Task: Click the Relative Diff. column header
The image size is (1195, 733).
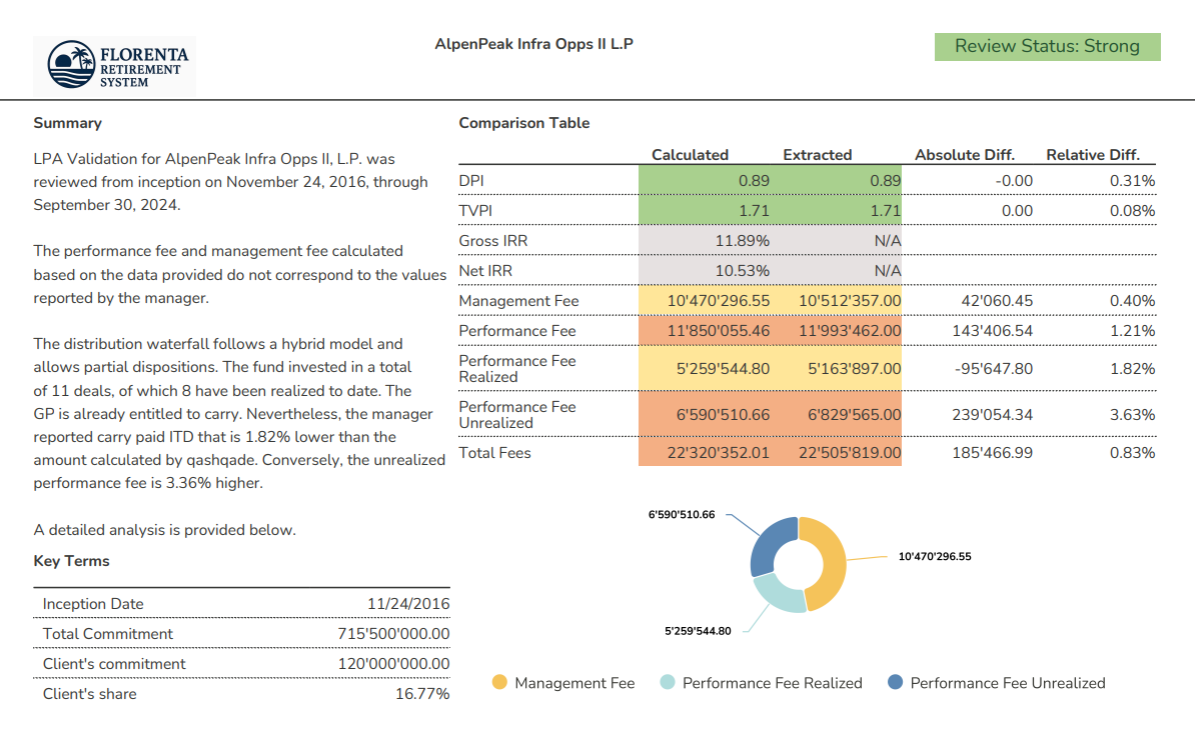Action: (x=1093, y=155)
